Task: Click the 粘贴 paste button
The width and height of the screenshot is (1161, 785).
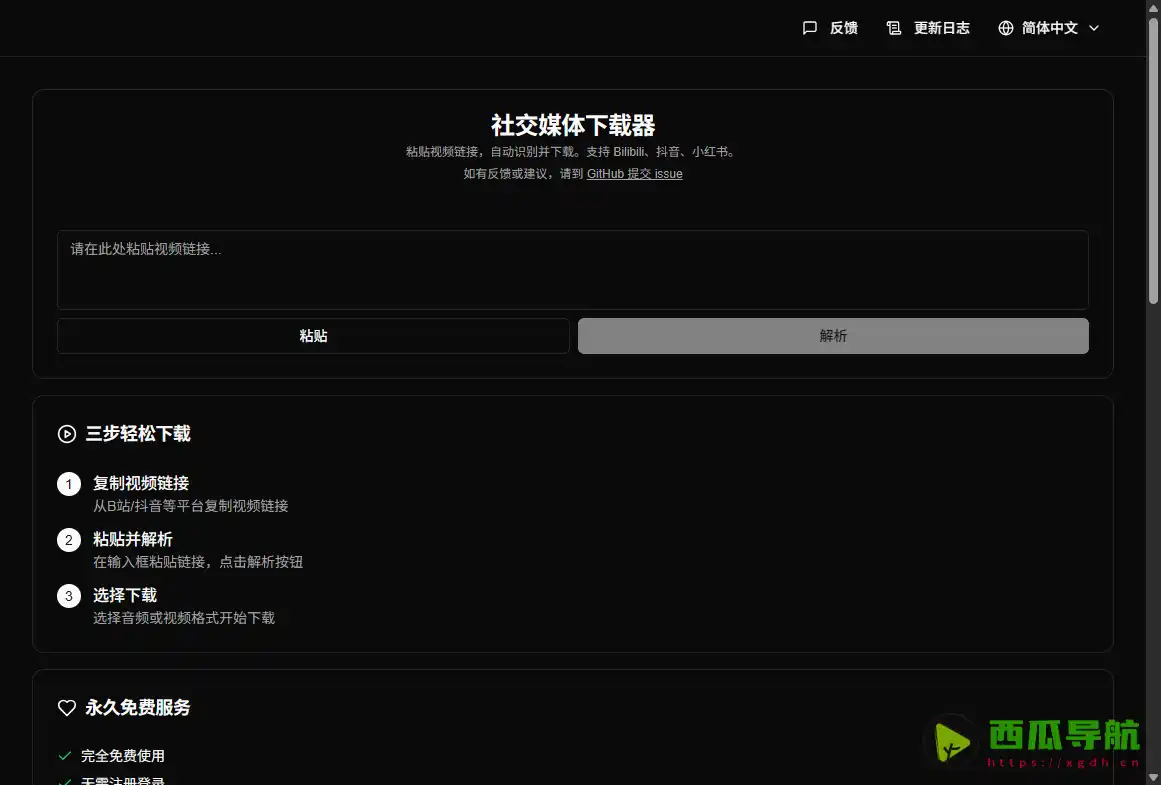Action: coord(313,336)
